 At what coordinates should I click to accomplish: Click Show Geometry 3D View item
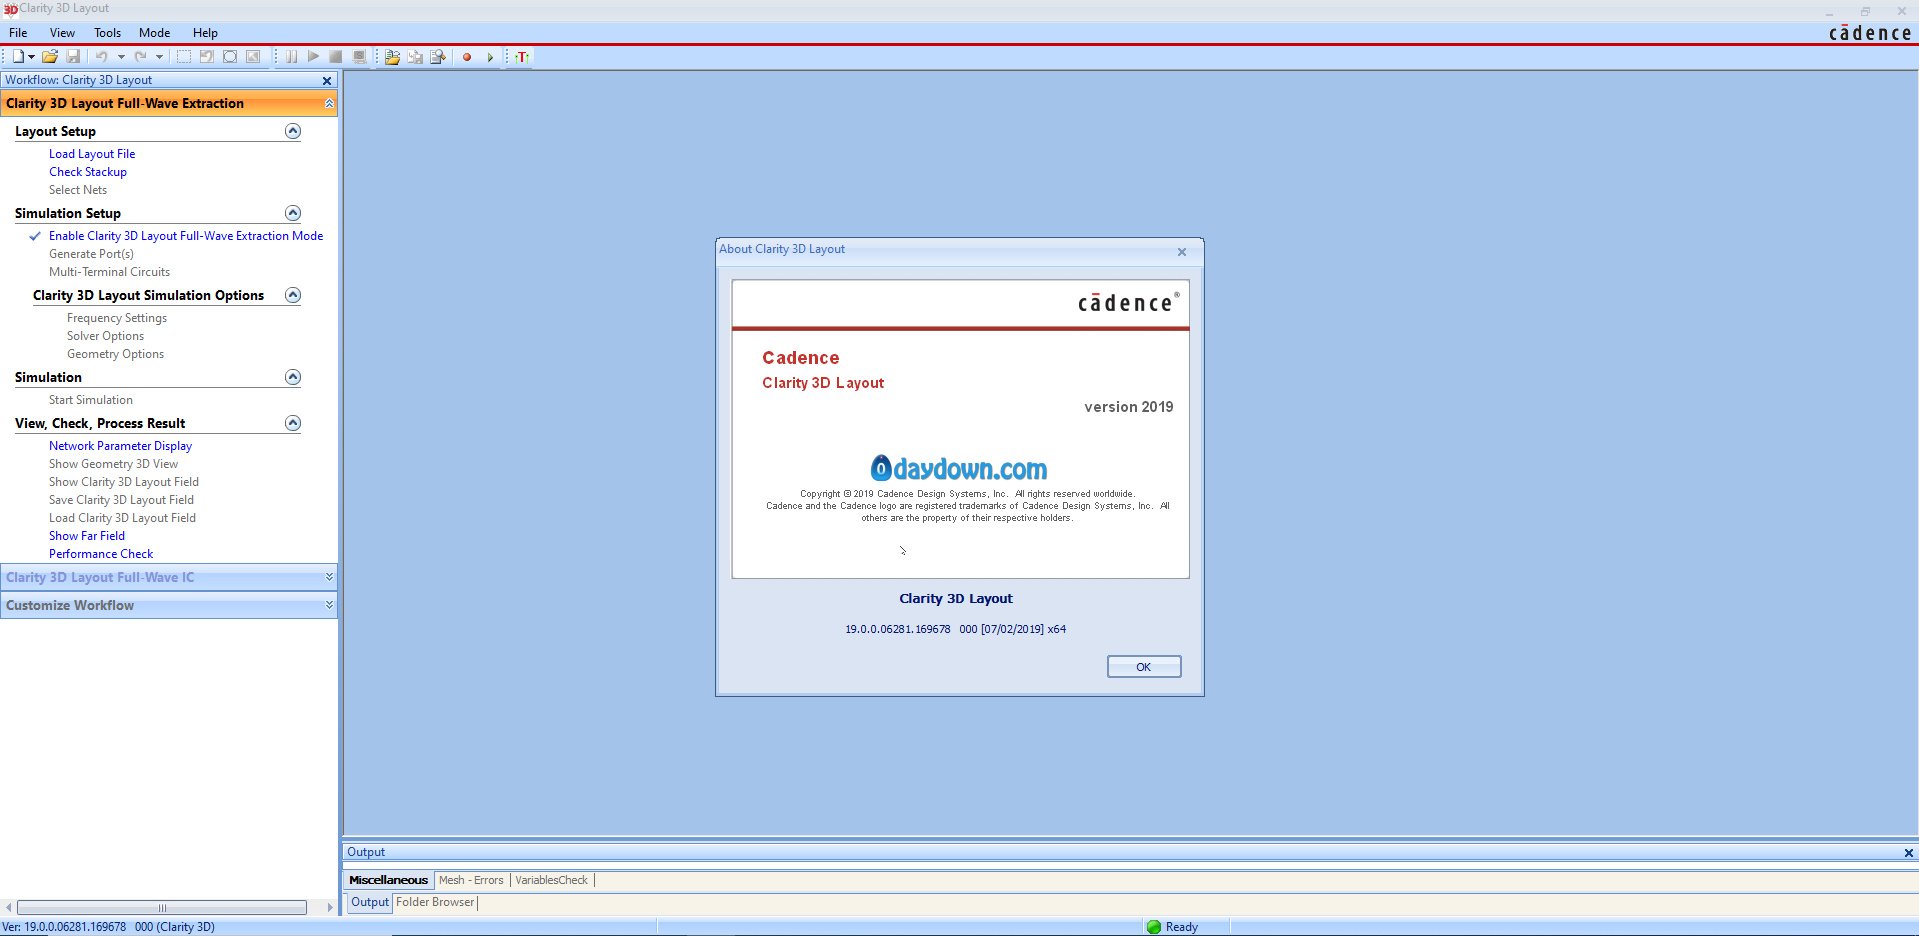pyautogui.click(x=113, y=464)
